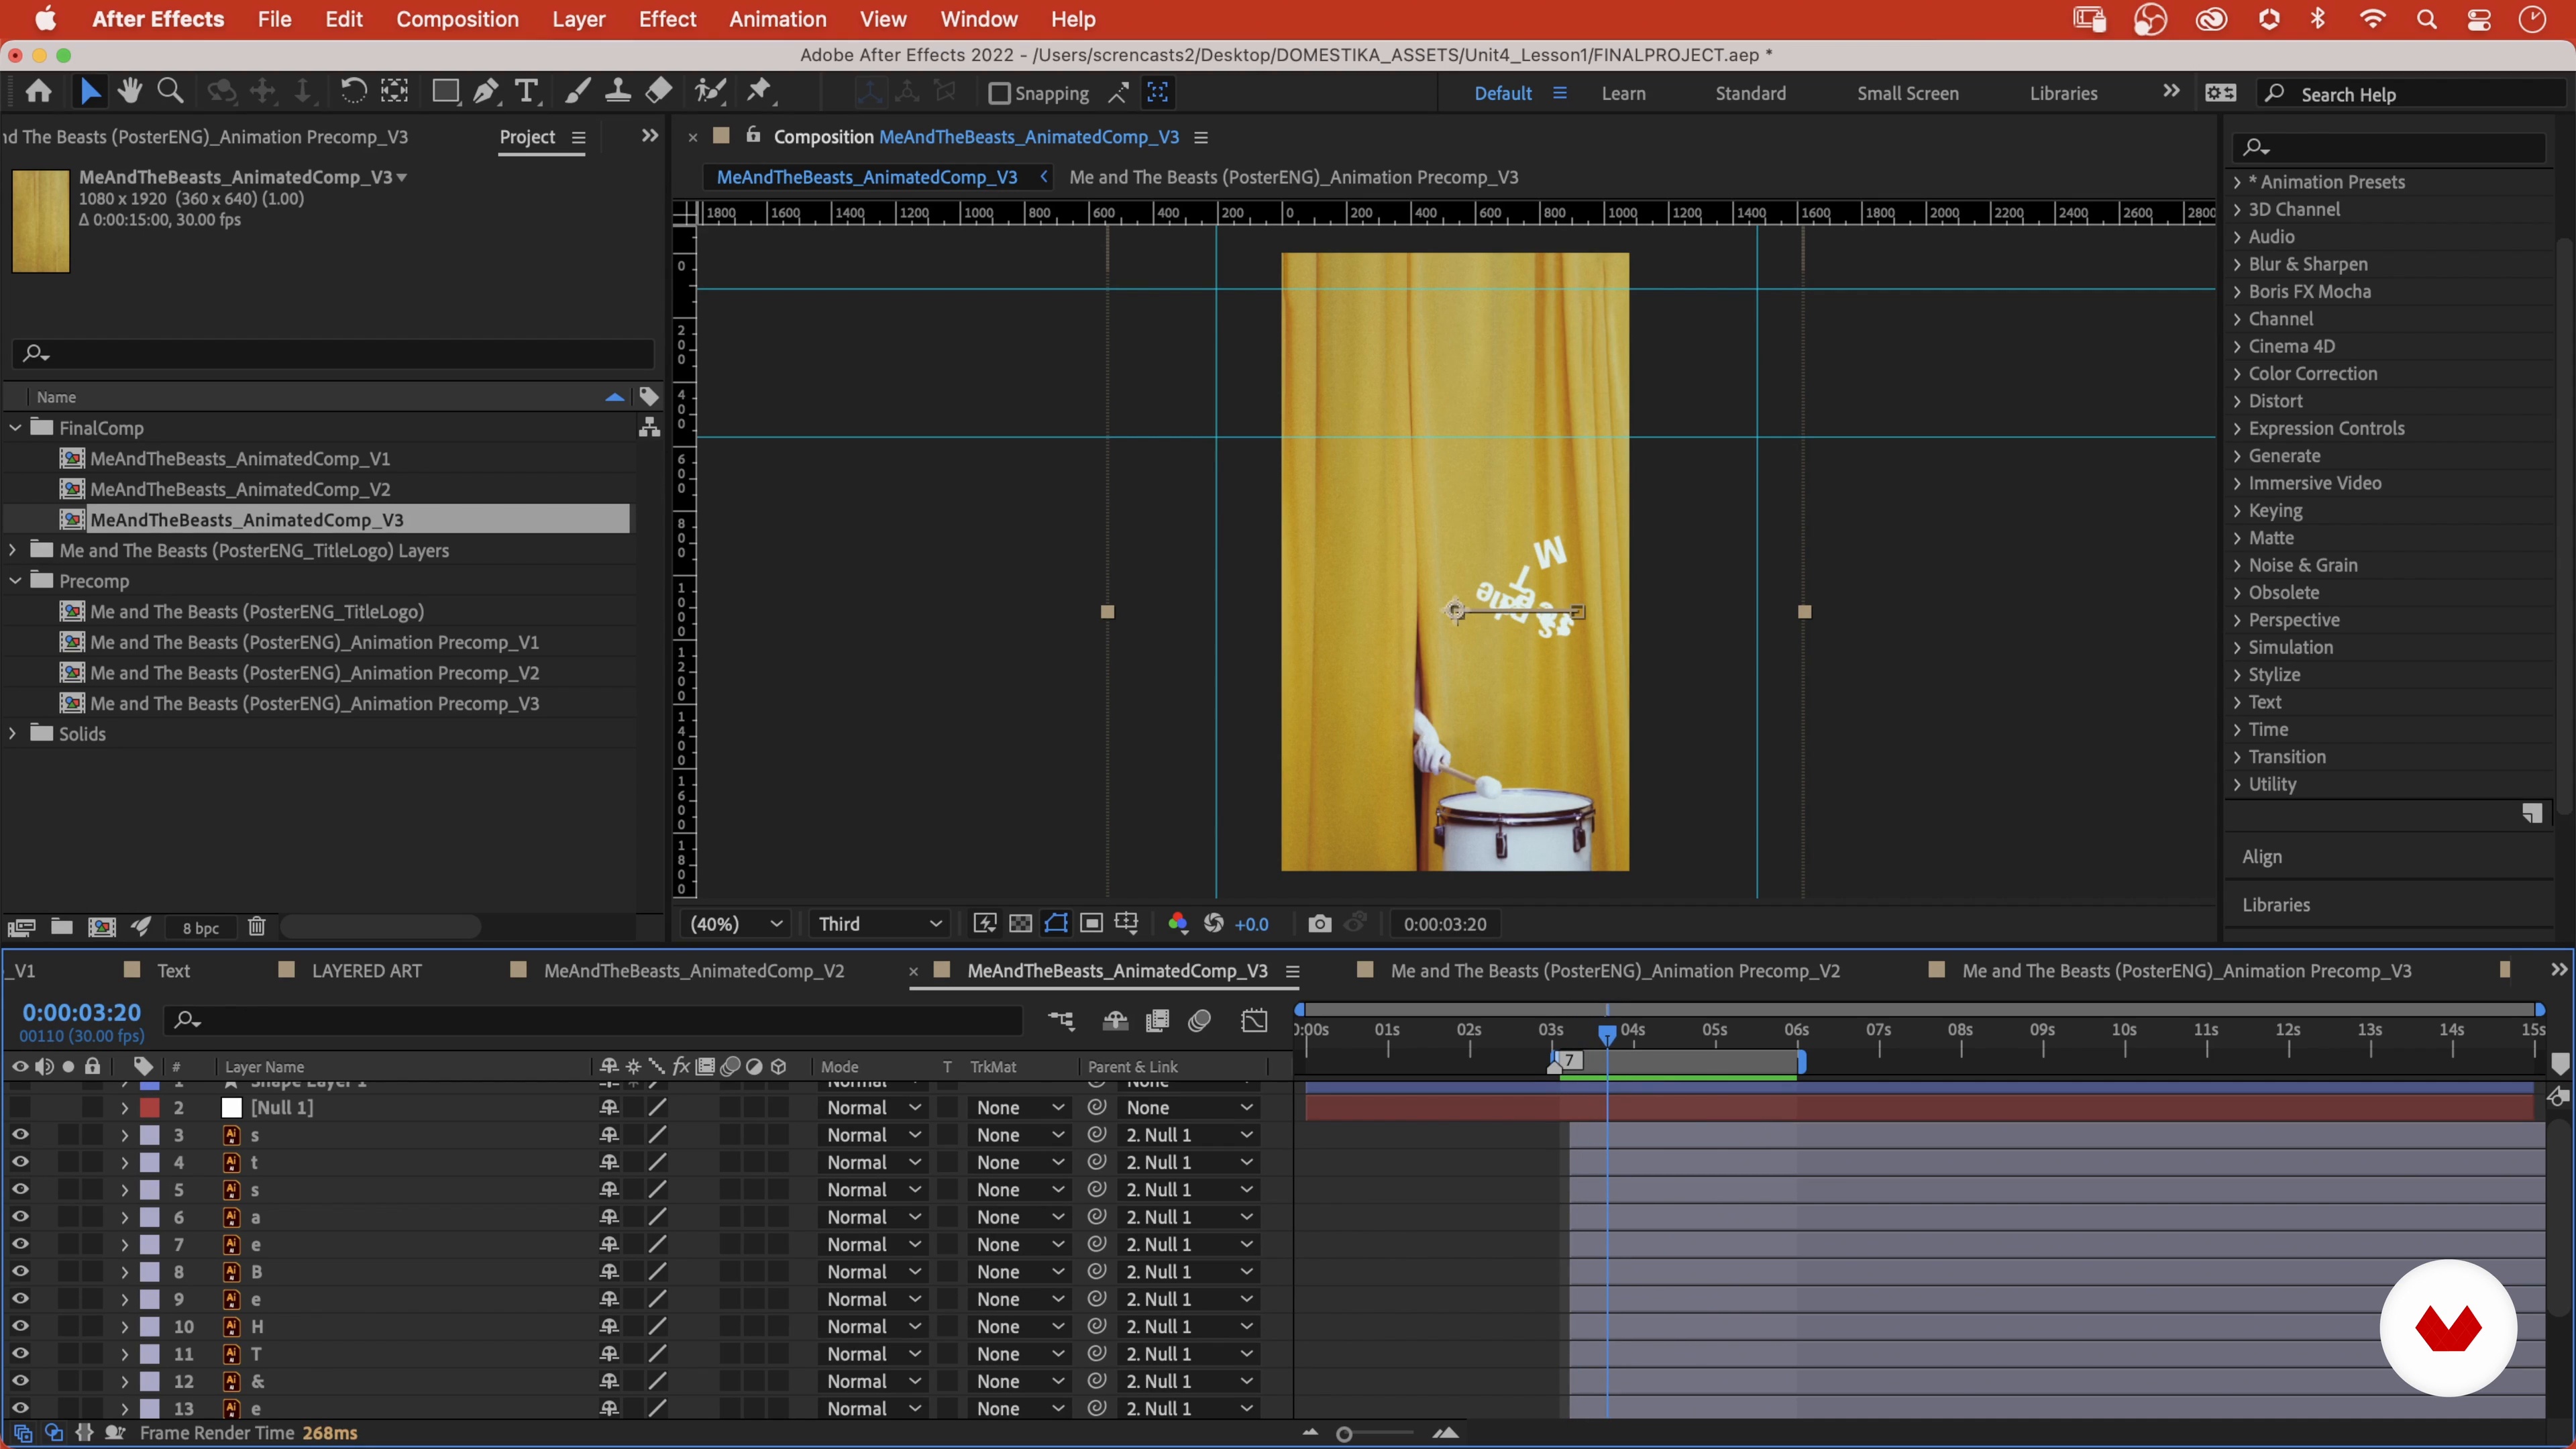This screenshot has width=2576, height=1449.
Task: Select the Rectangle shape tool
Action: [445, 92]
